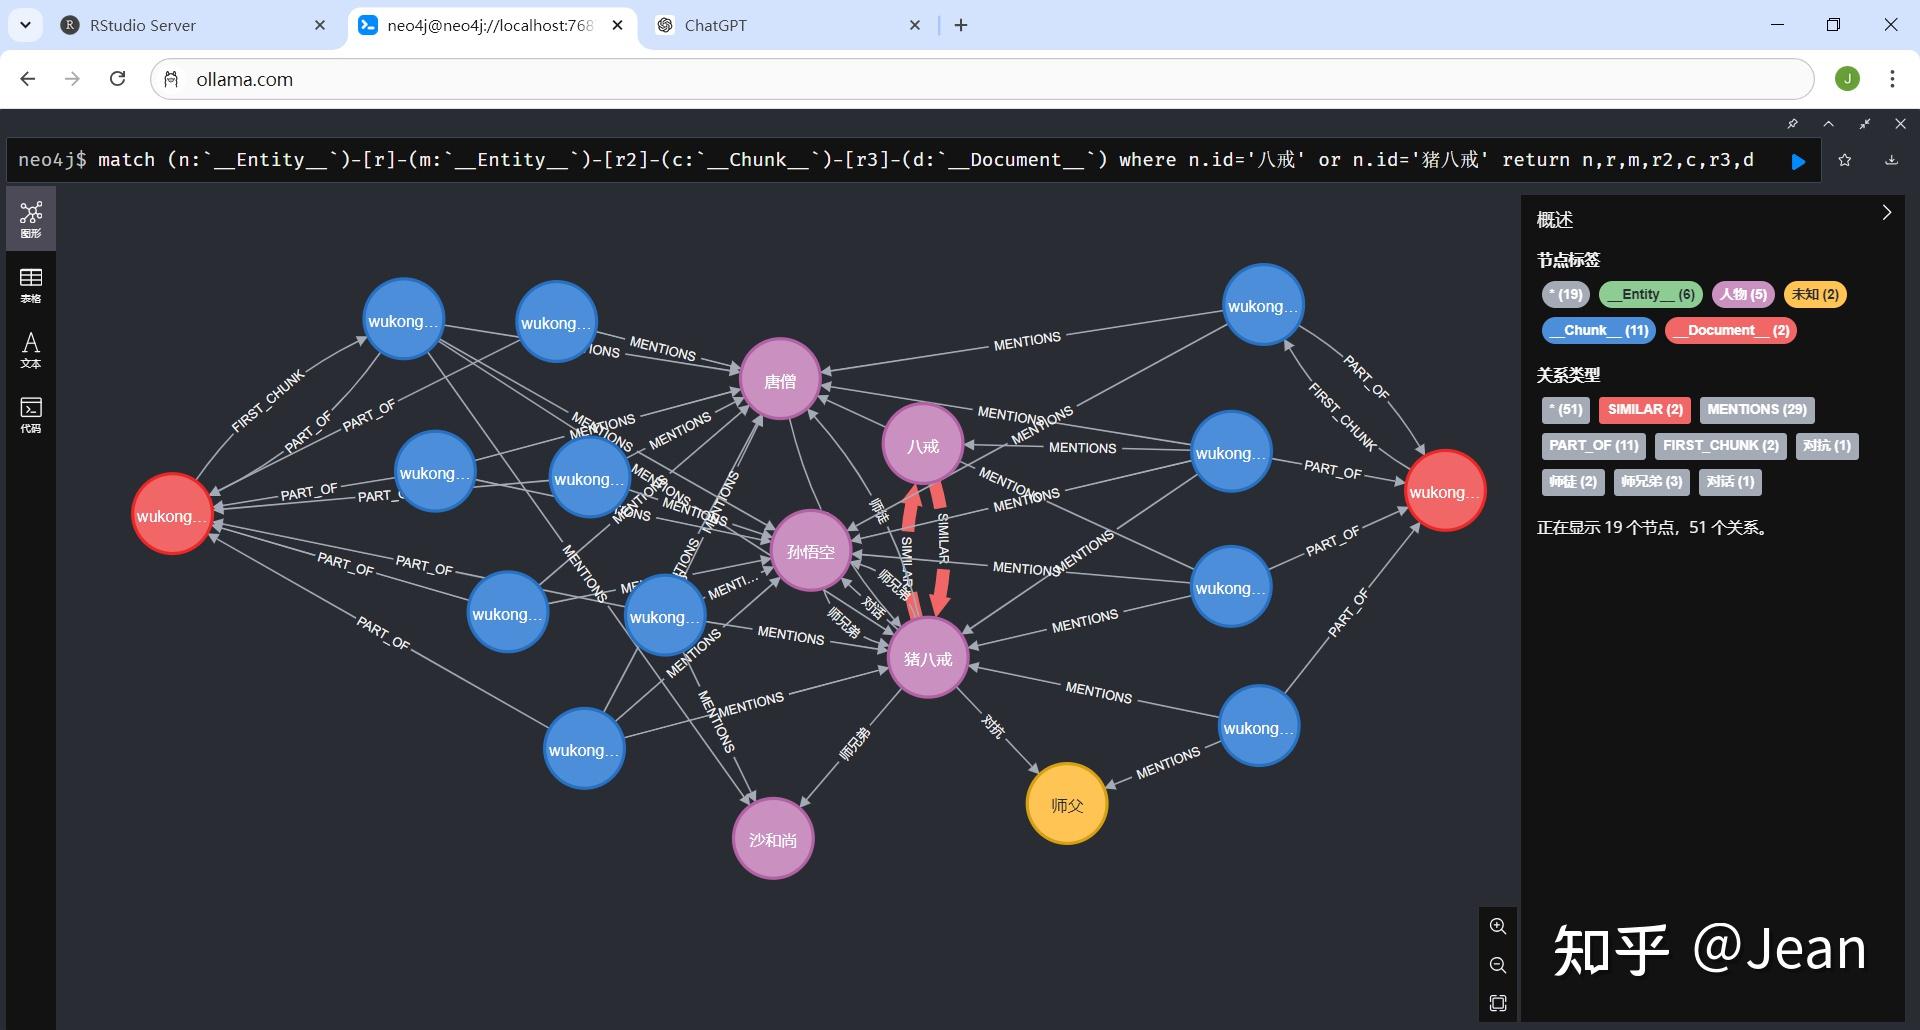Open the Code view in sidebar
This screenshot has width=1920, height=1030.
tap(31, 414)
